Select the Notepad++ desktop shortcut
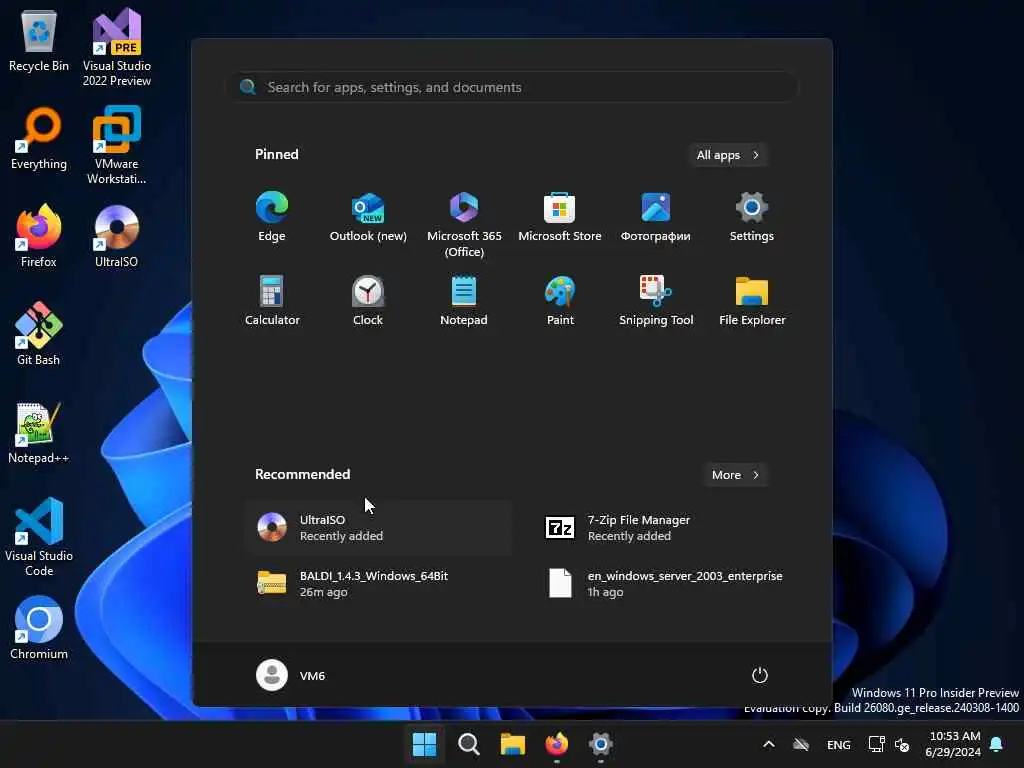The width and height of the screenshot is (1024, 768). [39, 432]
